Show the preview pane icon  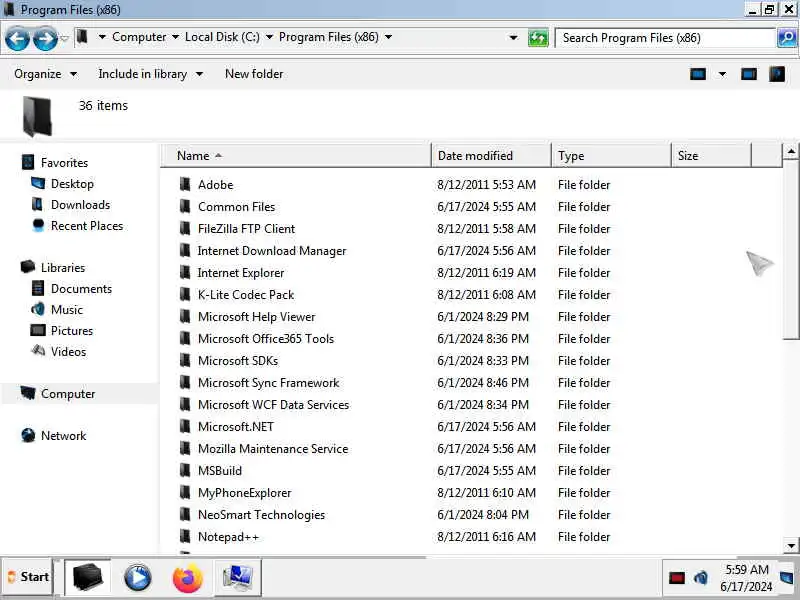(748, 74)
